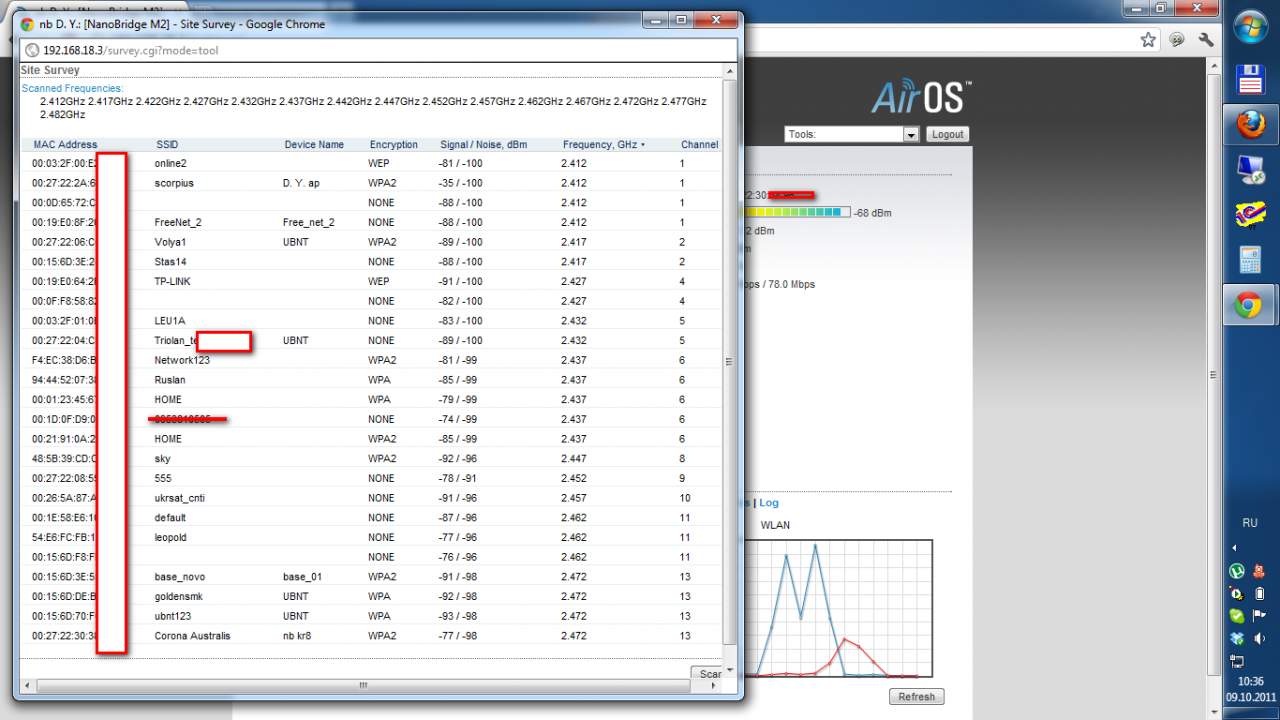The height and width of the screenshot is (720, 1280).
Task: Click the uTorrent tray icon
Action: (x=1237, y=571)
